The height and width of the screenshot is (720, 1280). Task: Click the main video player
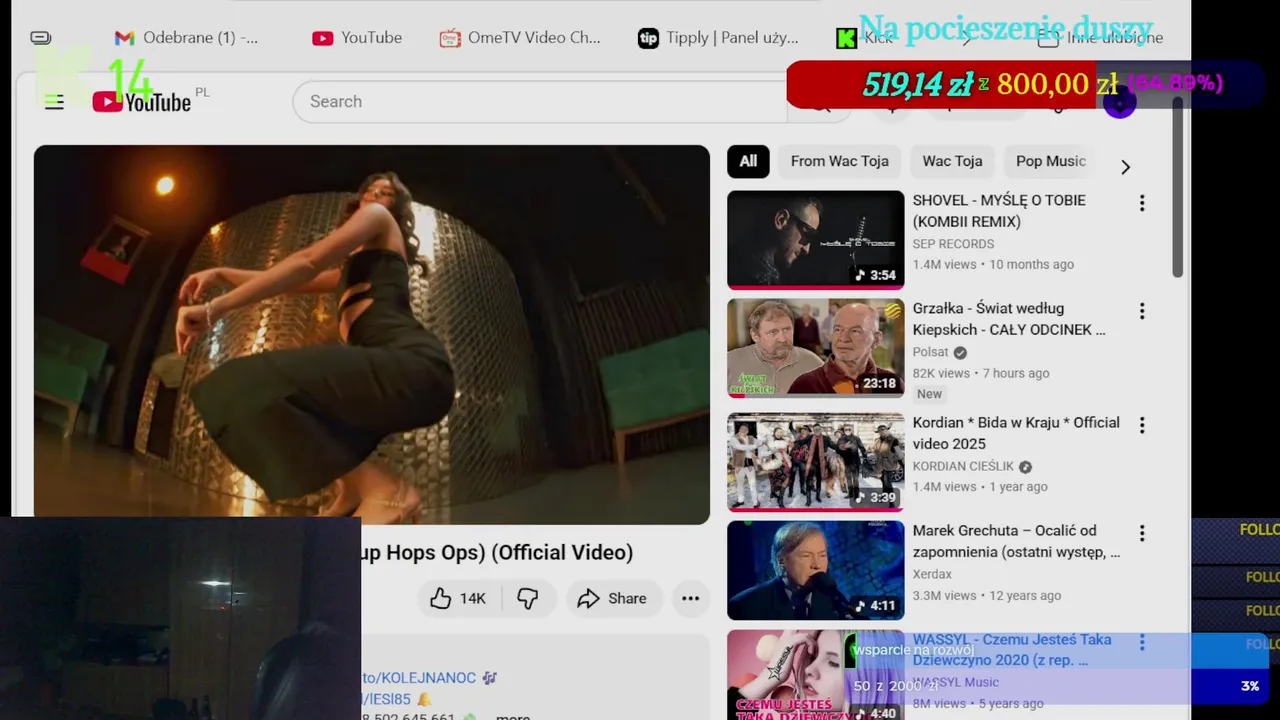pos(372,335)
